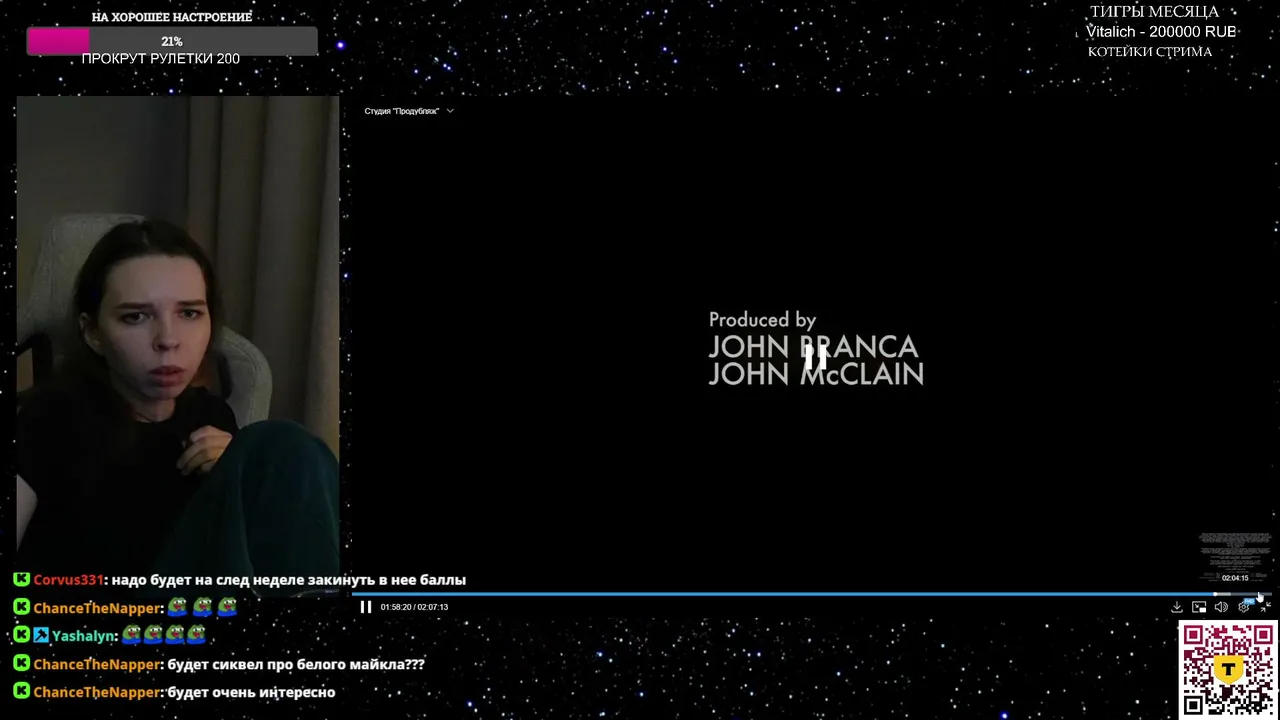Click the large pause overlay in the video center
Screen dimensions: 1280x720
[x=815, y=355]
